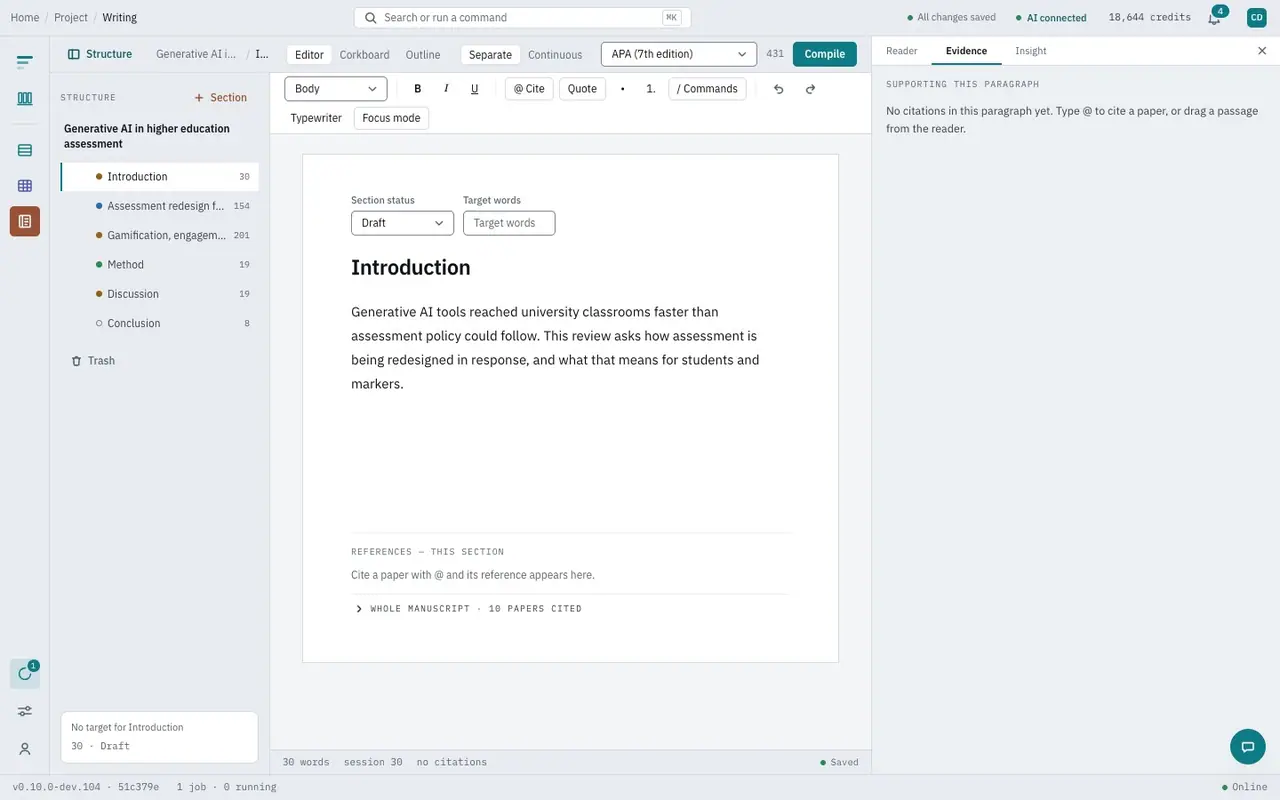Click the search or run command box

tap(522, 18)
